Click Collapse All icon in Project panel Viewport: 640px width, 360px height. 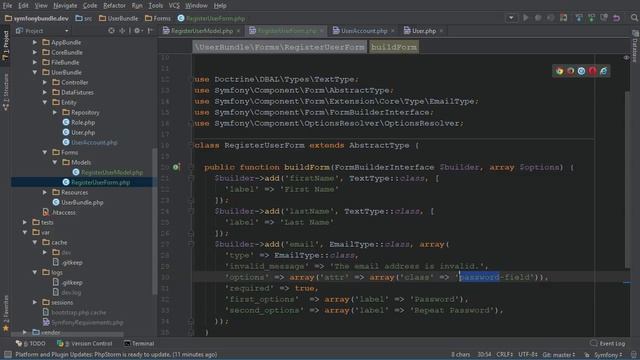122,31
